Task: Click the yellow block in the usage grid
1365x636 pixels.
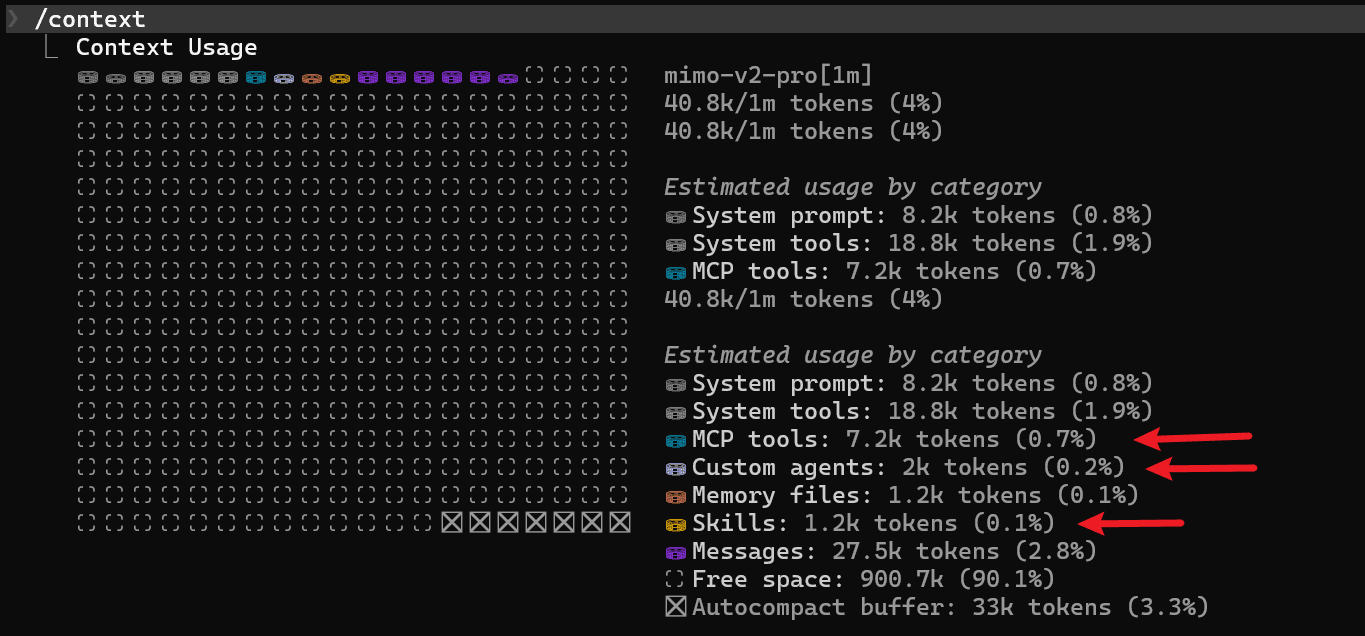Action: coord(340,77)
